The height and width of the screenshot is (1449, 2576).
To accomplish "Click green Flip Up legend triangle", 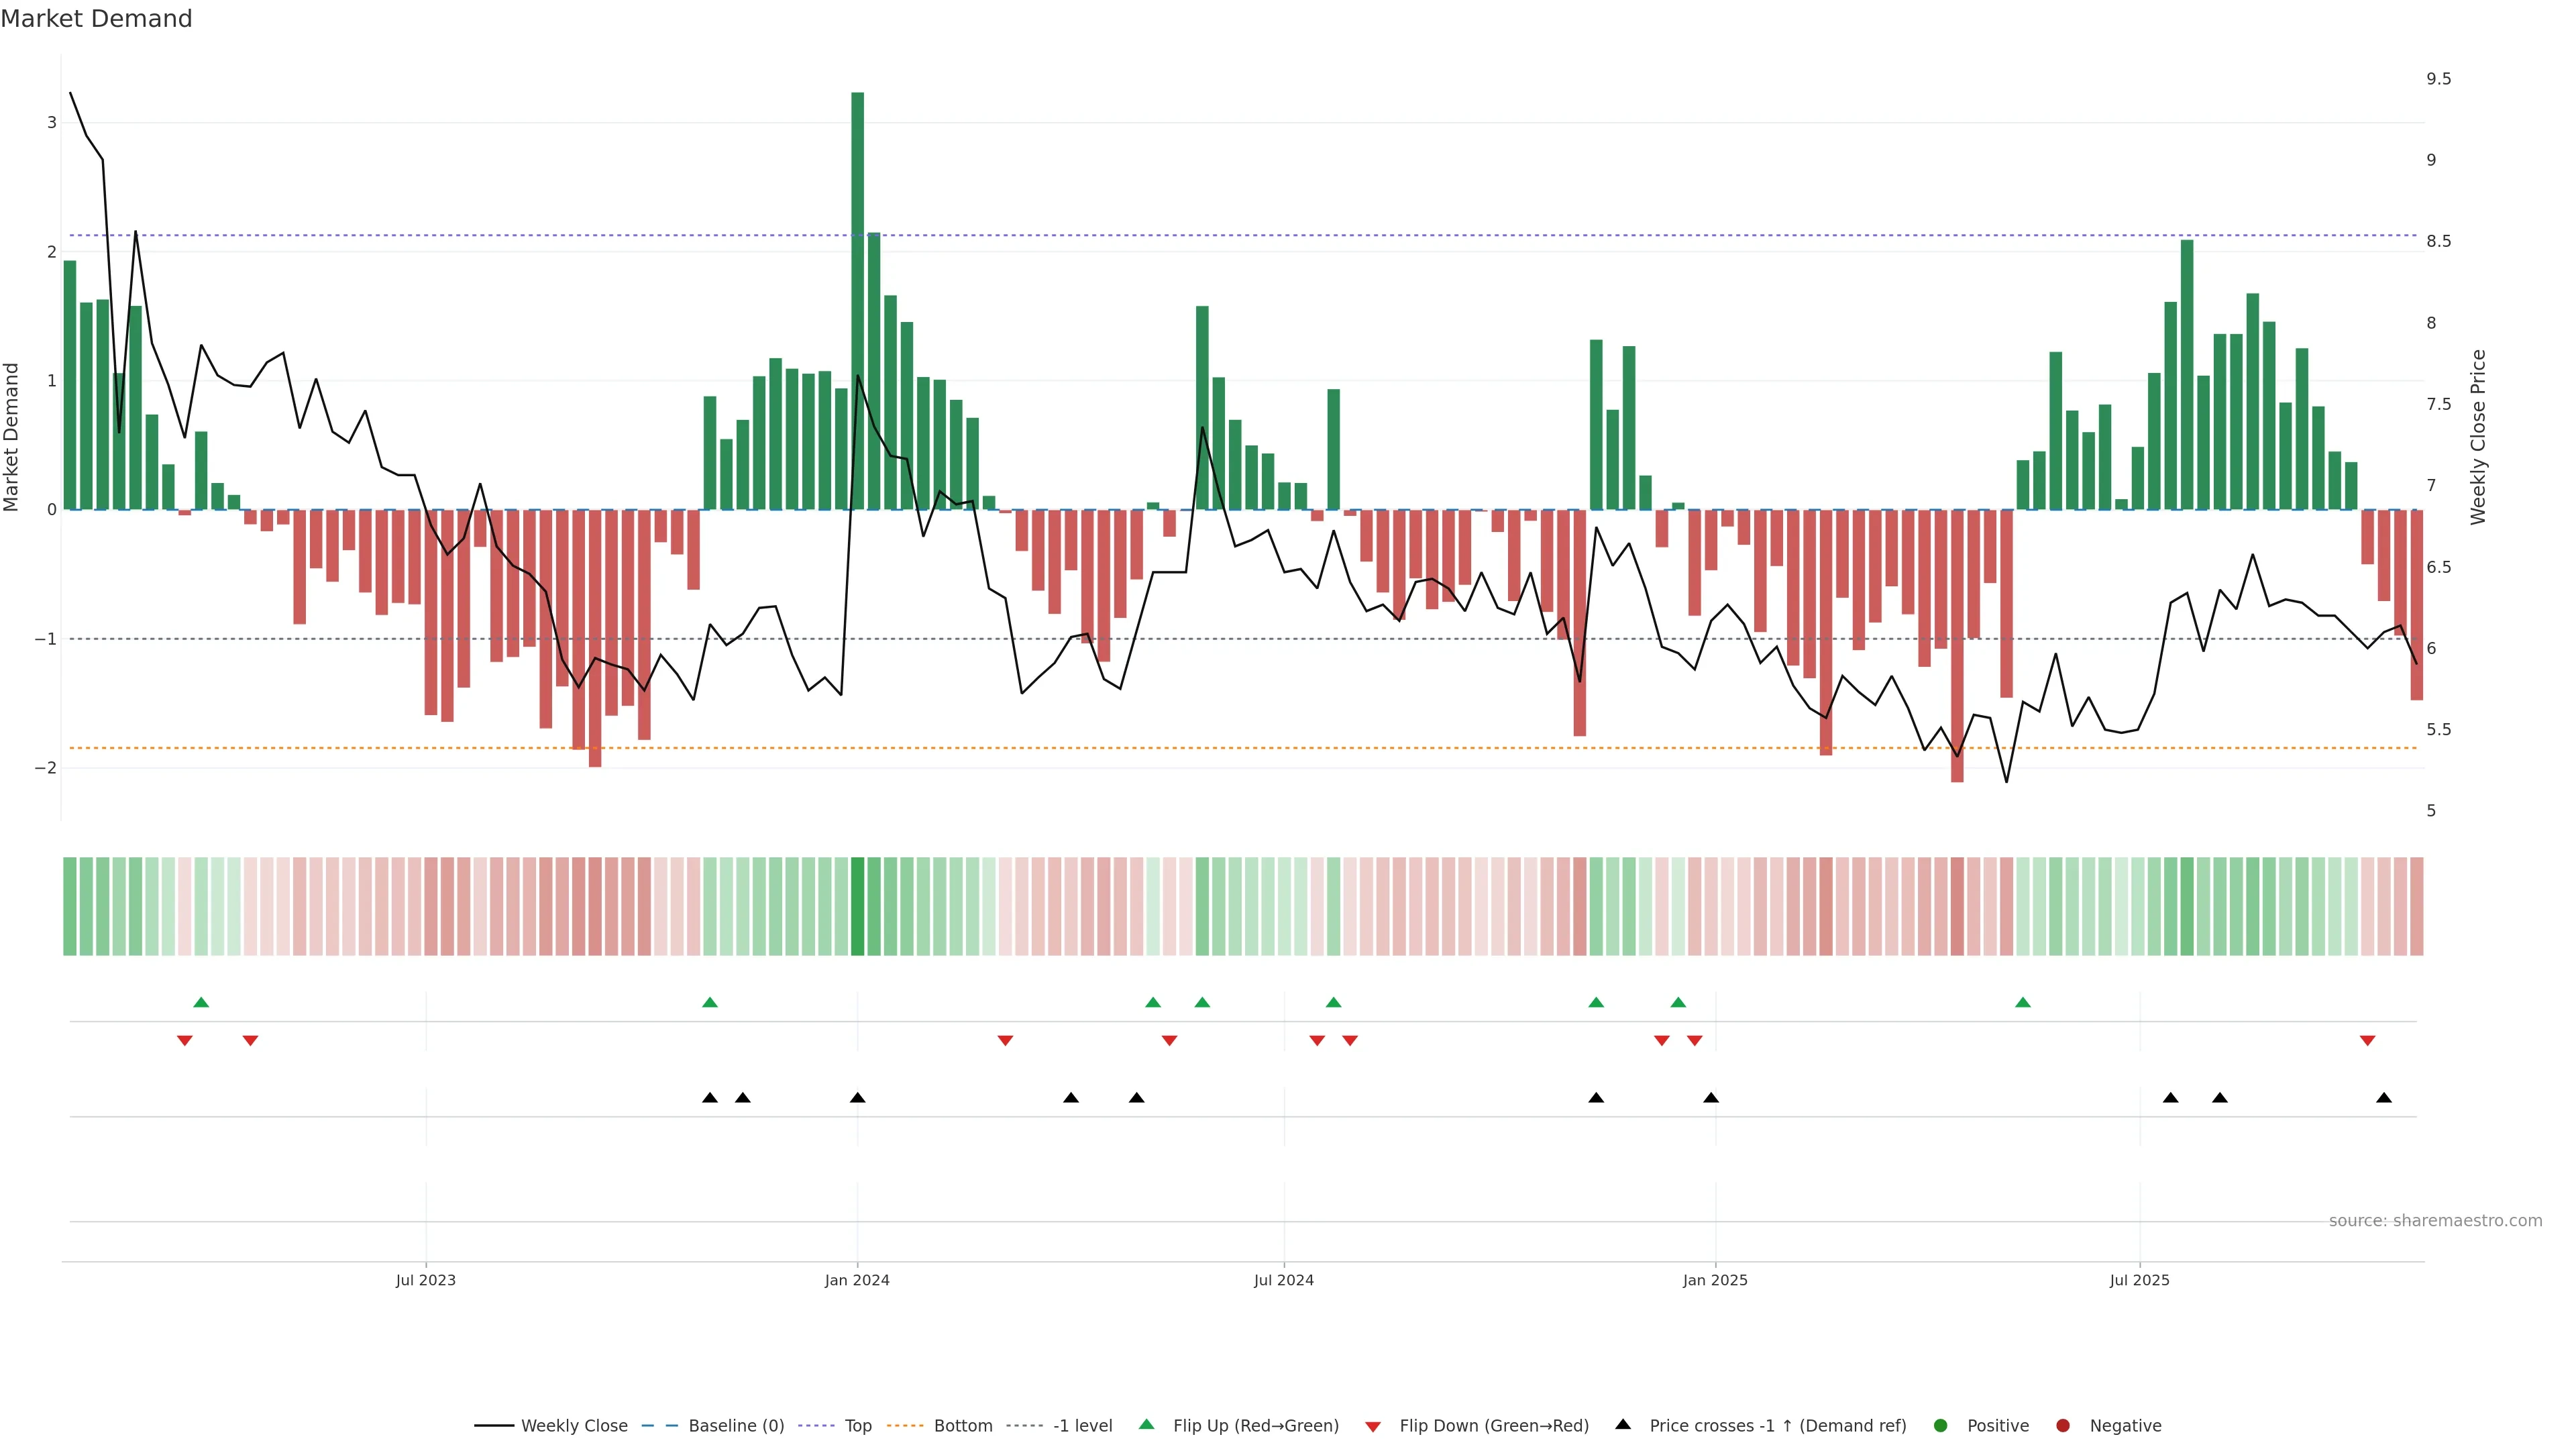I will (x=1147, y=1424).
